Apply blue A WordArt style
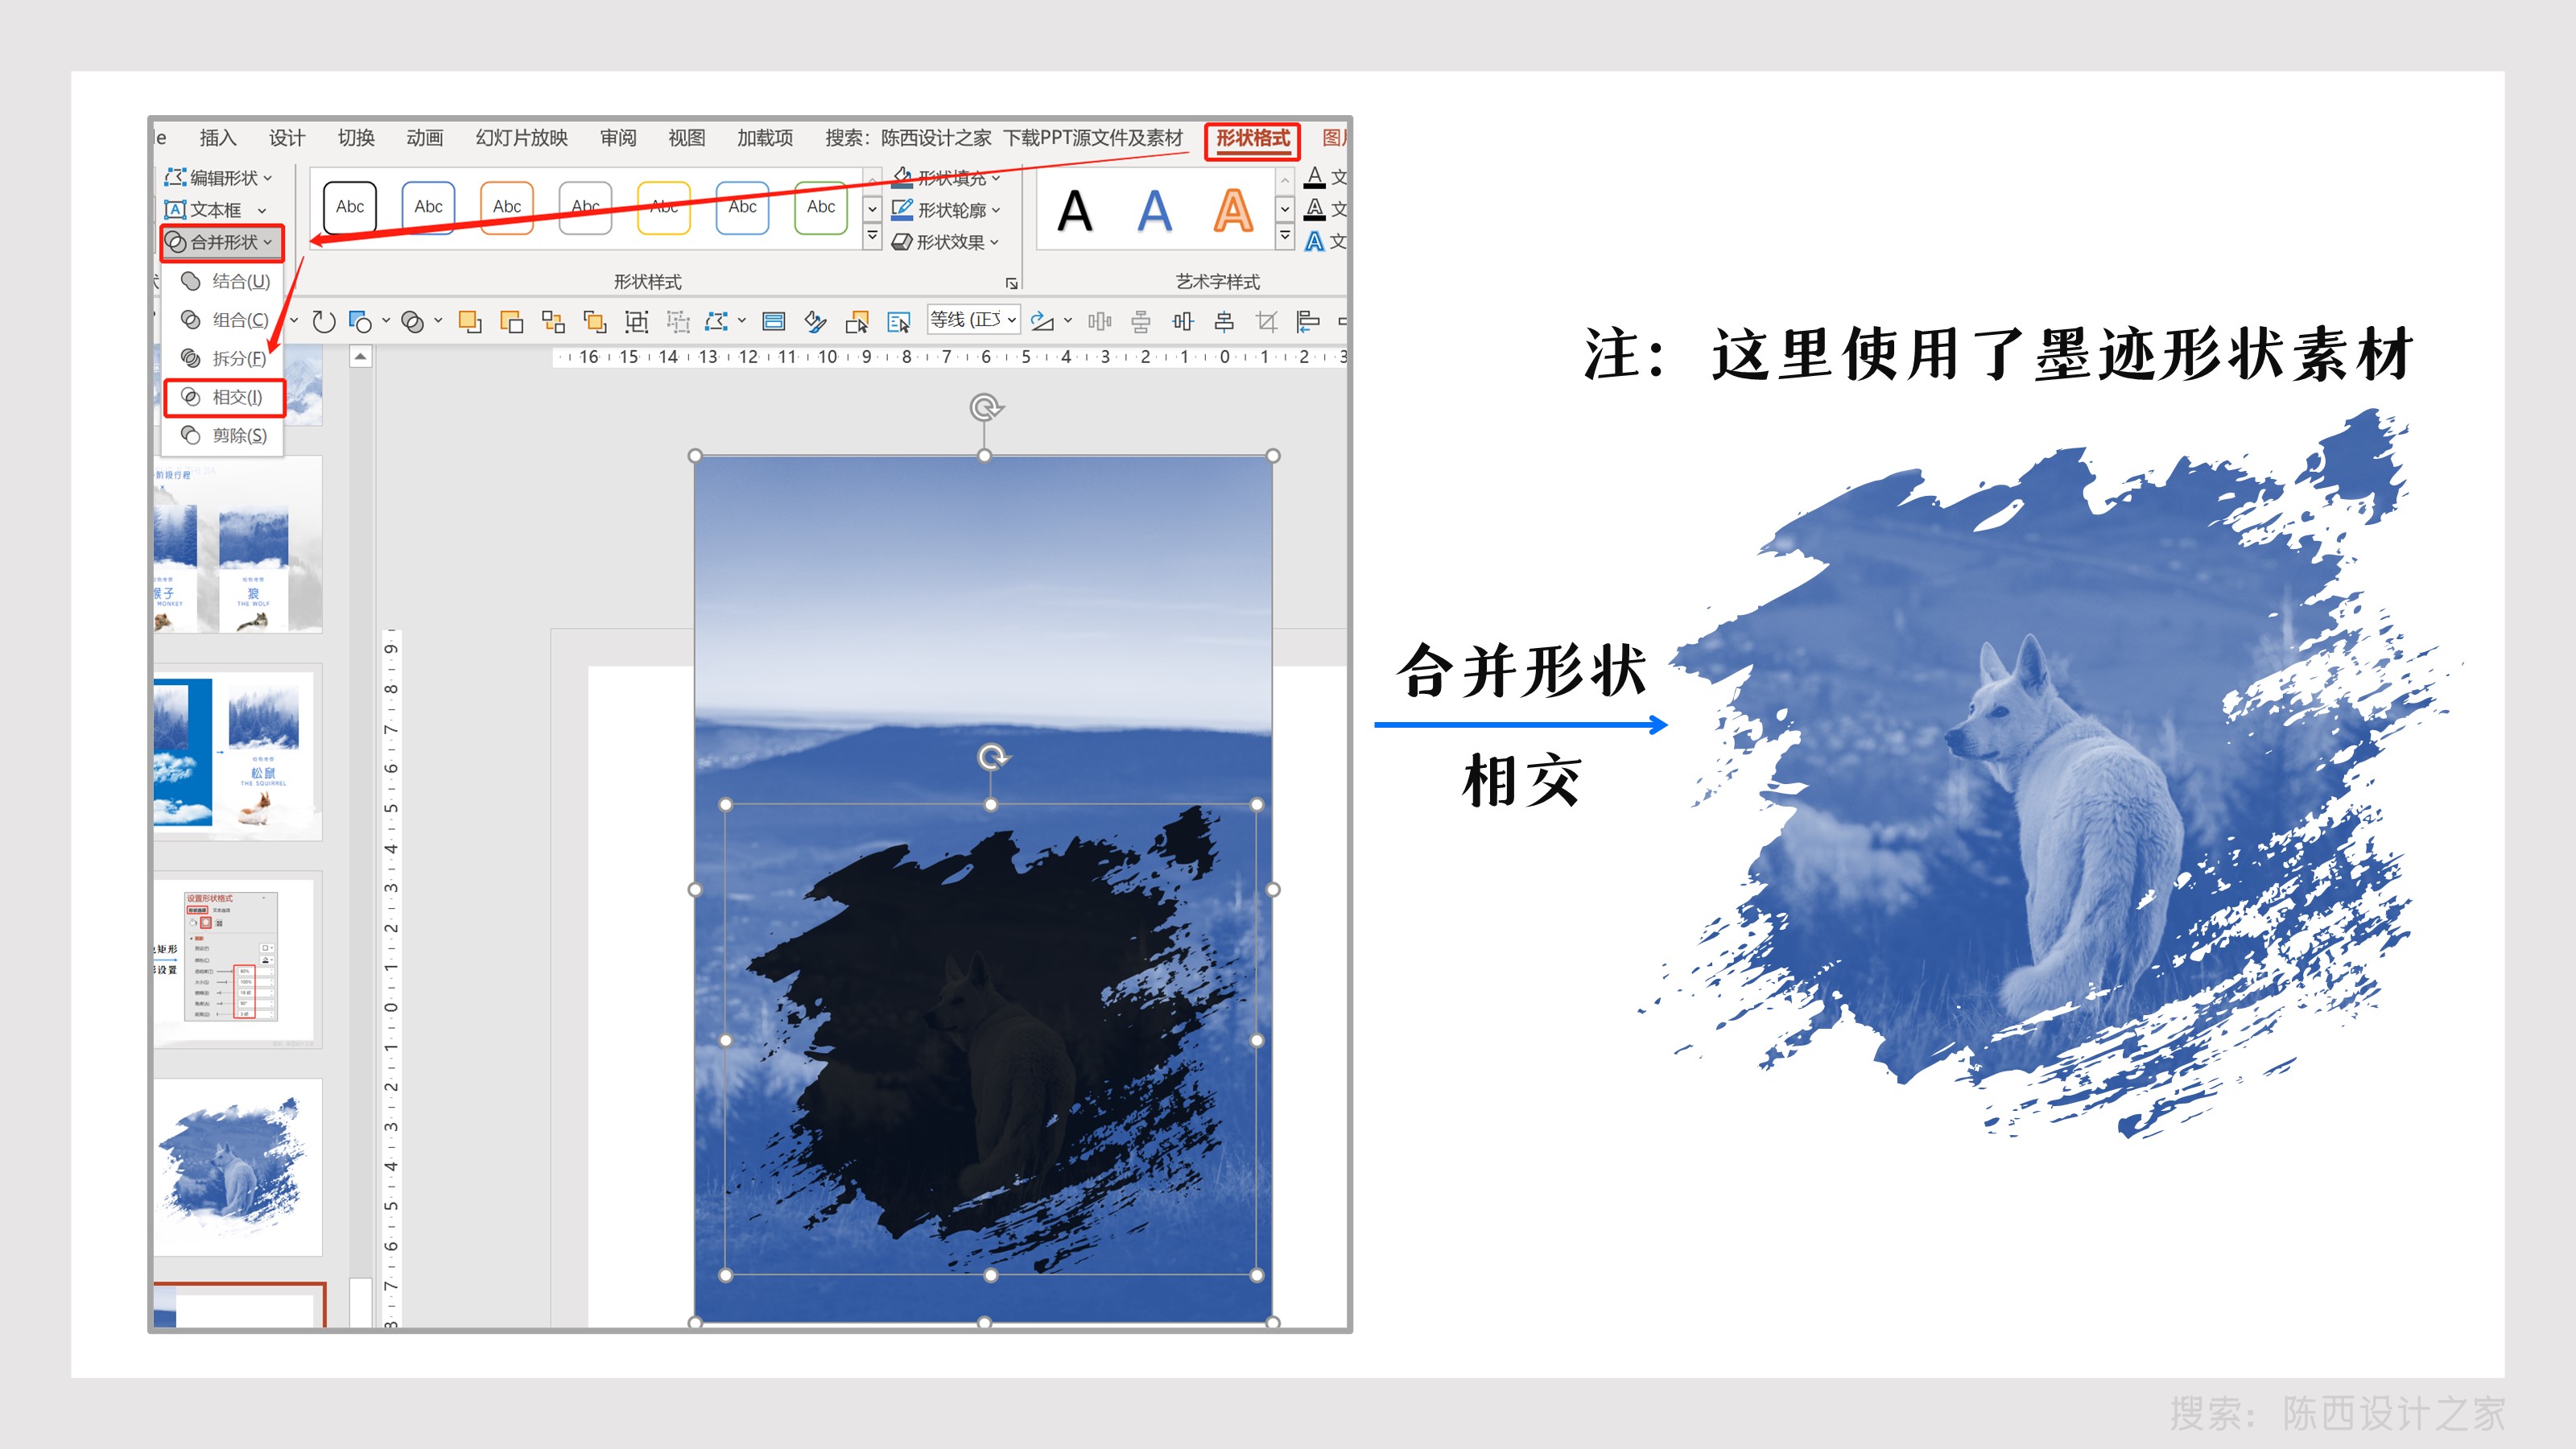This screenshot has width=2576, height=1449. point(1154,211)
